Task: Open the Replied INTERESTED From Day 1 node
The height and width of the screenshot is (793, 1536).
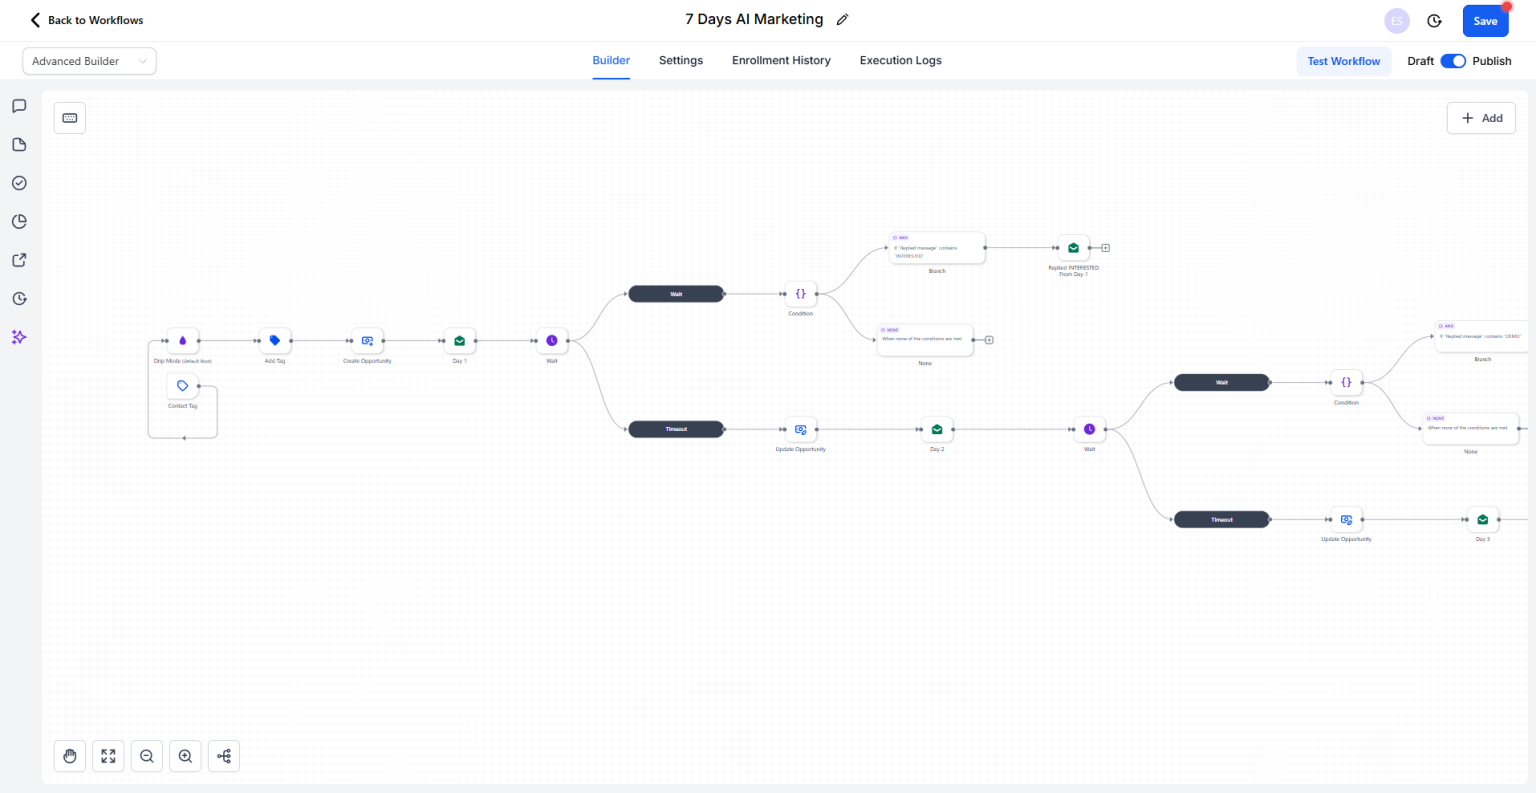Action: click(x=1074, y=248)
